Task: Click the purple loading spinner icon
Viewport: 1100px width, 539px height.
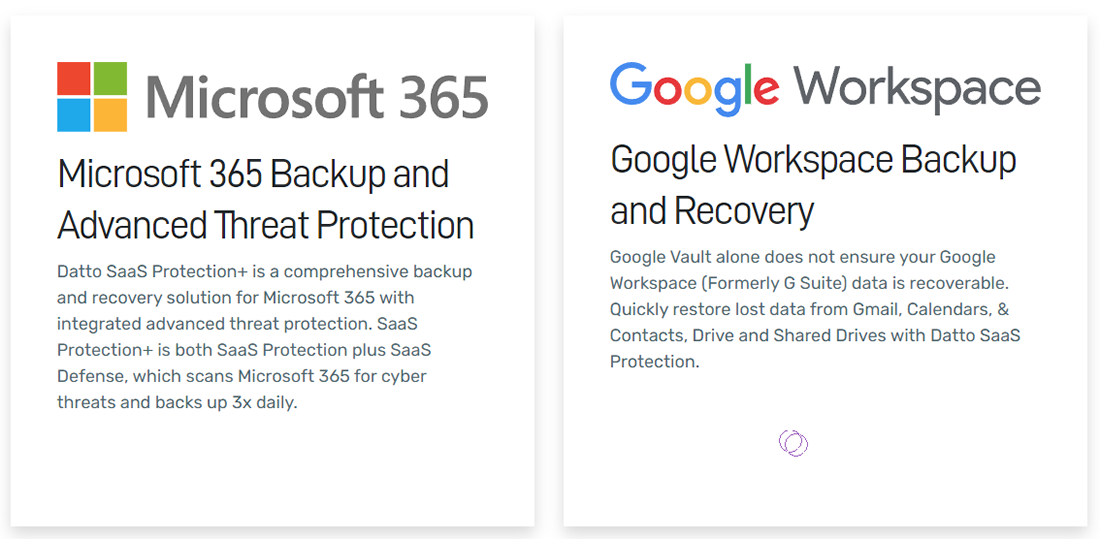Action: (793, 443)
